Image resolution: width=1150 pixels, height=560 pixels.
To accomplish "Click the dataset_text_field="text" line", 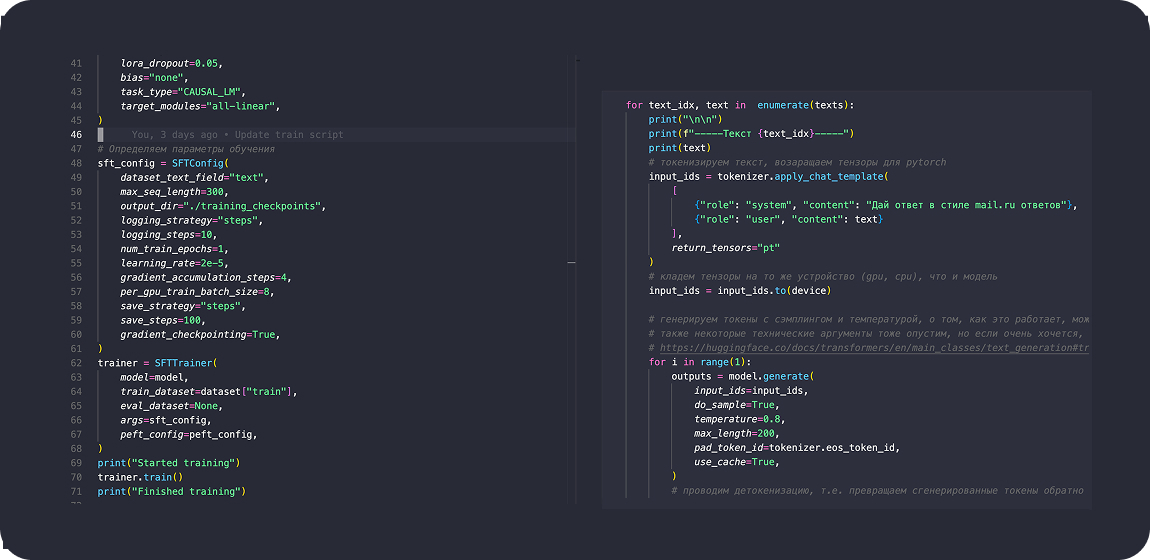I will [x=194, y=177].
